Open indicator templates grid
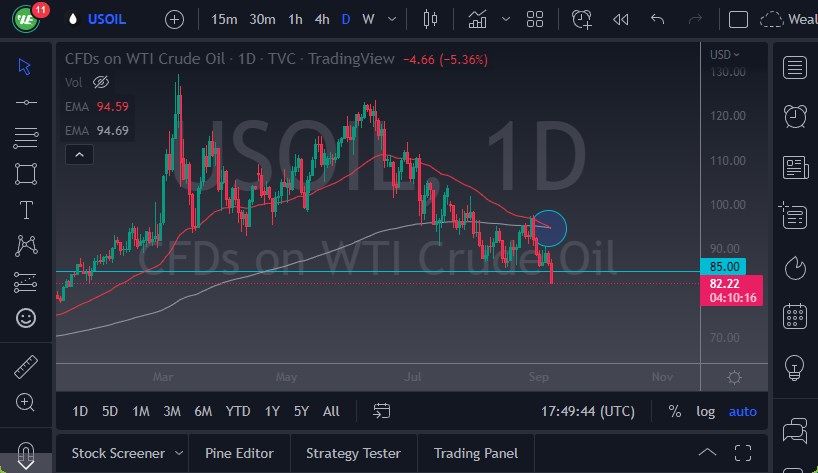Image resolution: width=818 pixels, height=473 pixels. tap(535, 19)
